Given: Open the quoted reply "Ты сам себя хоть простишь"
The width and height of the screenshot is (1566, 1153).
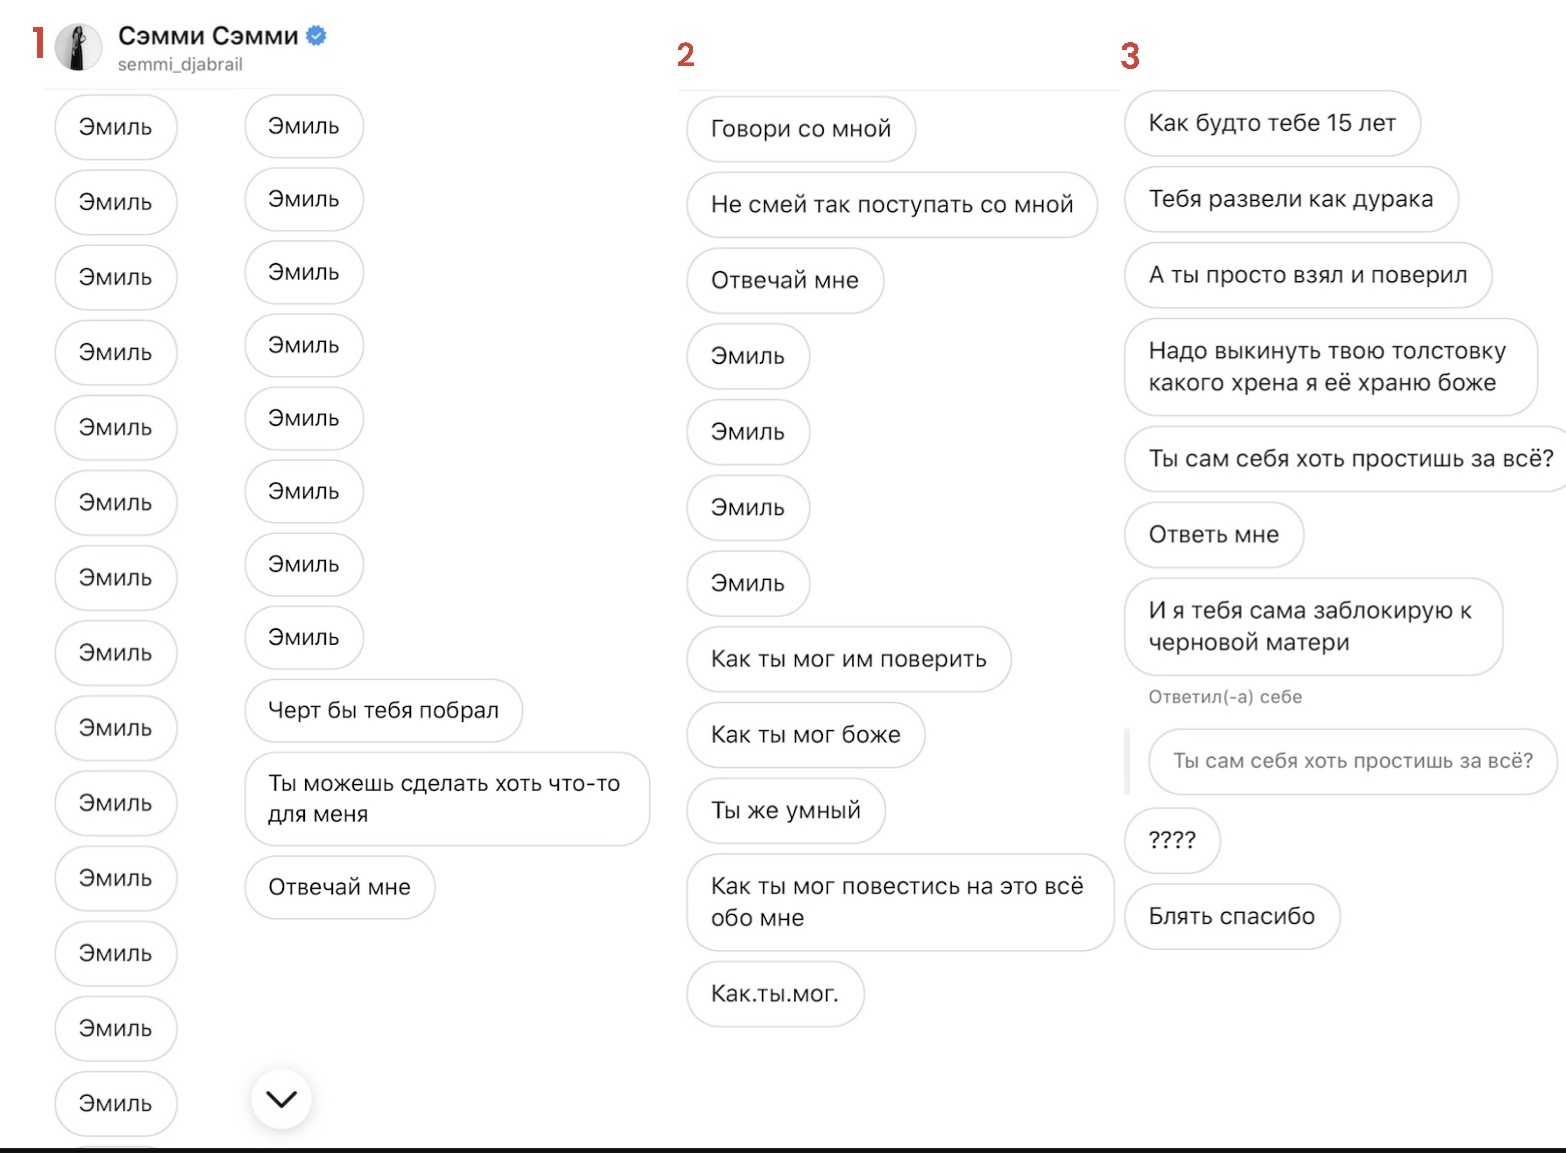Looking at the screenshot, I should pyautogui.click(x=1353, y=761).
